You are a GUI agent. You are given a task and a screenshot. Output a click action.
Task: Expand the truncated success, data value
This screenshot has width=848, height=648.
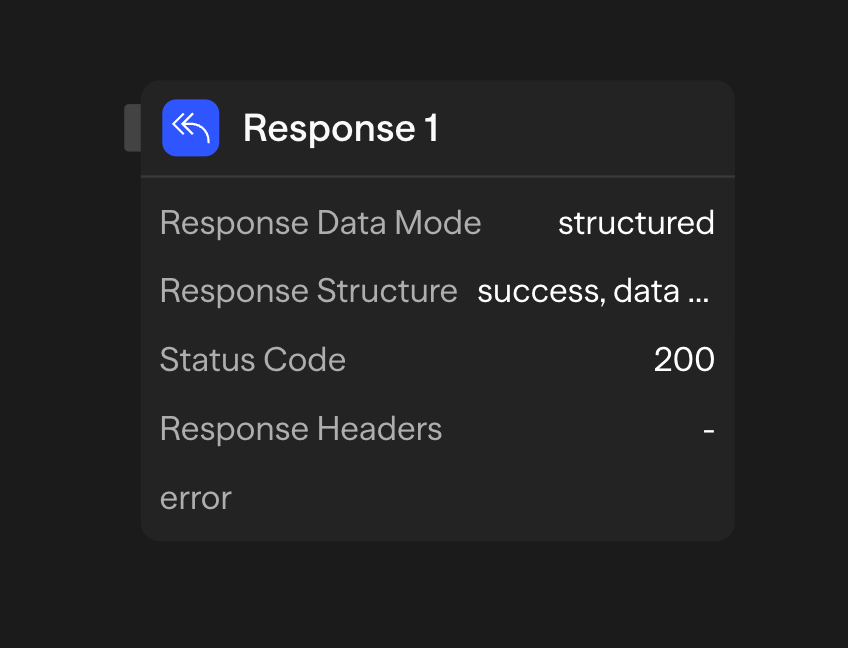[x=592, y=291]
